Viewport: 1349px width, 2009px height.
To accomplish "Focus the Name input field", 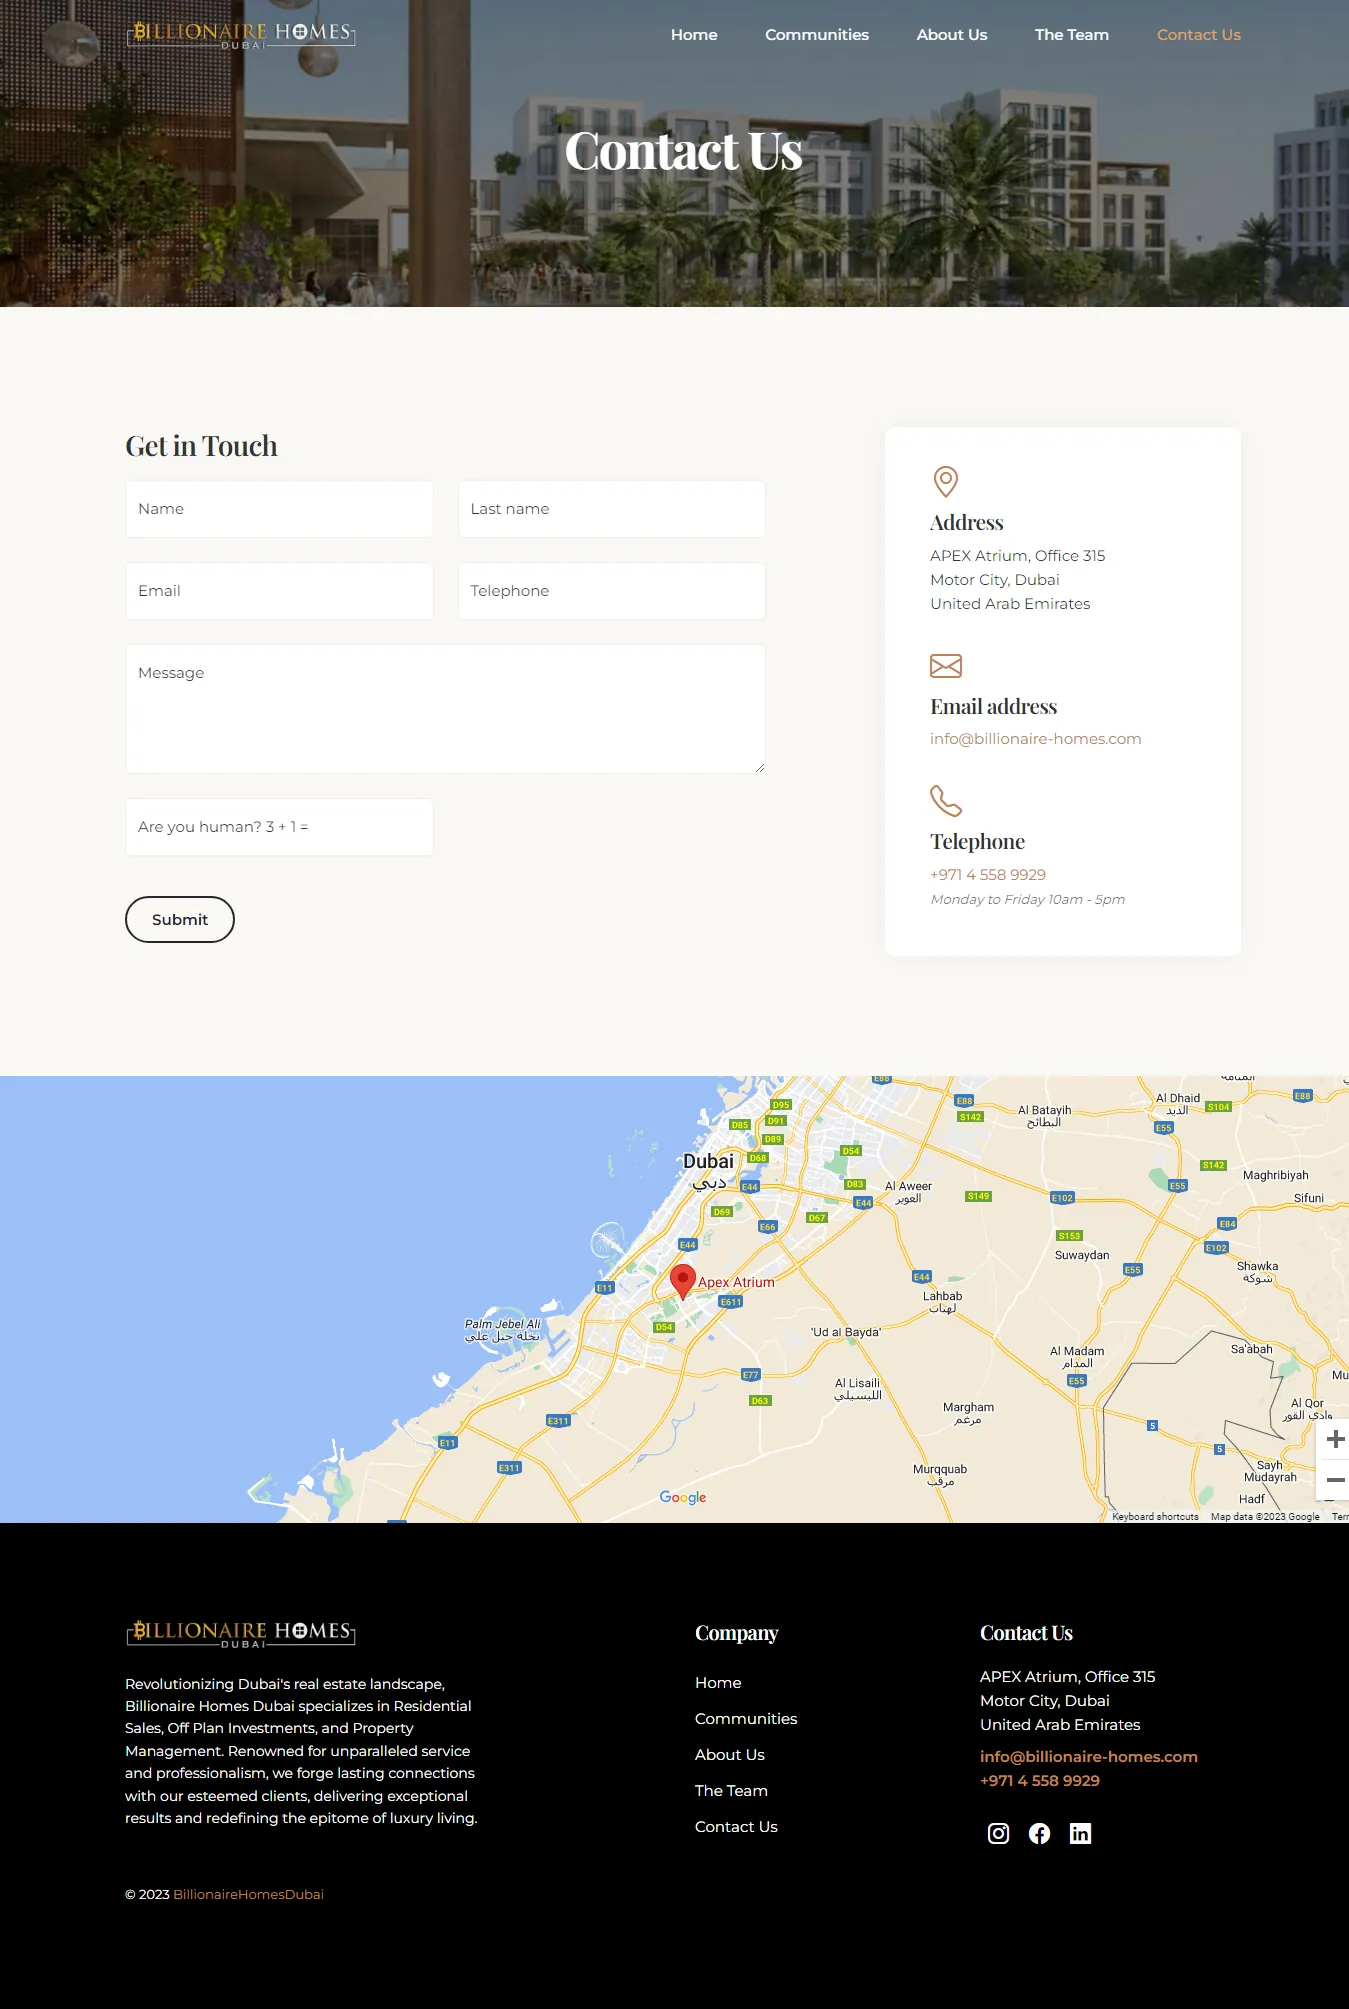I will click(279, 509).
